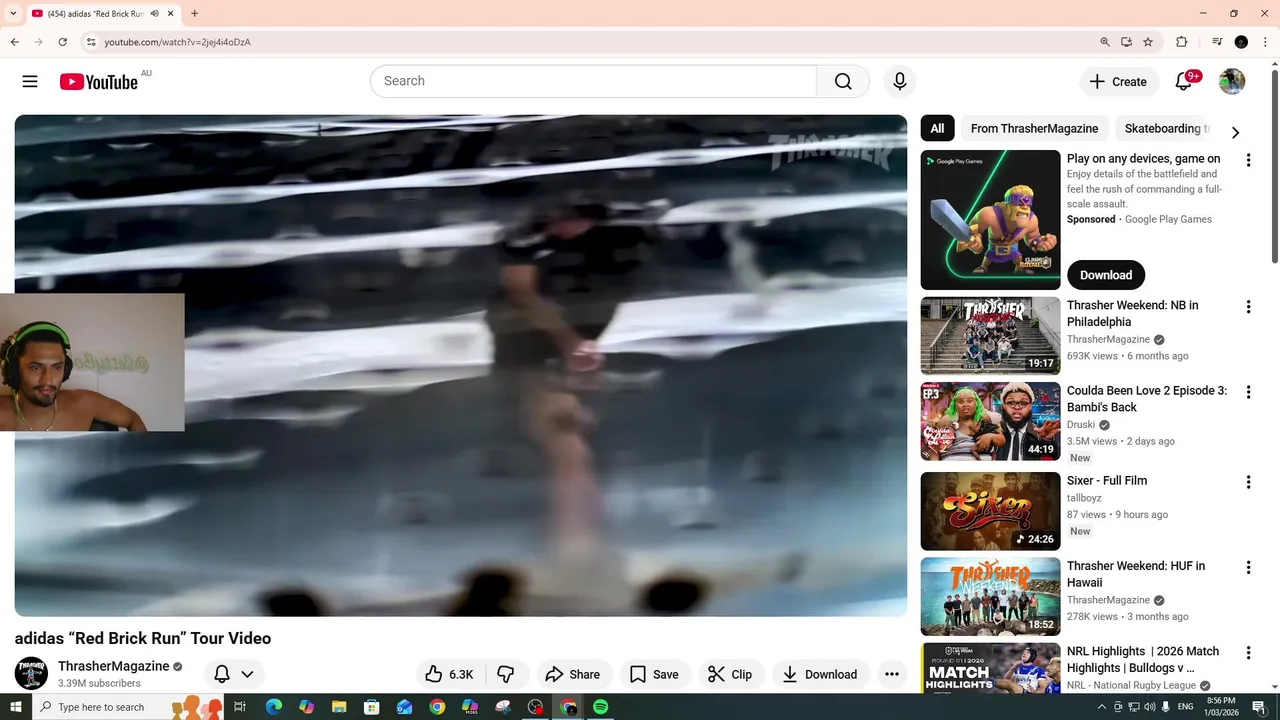Bookmark this page with the star

(x=1148, y=42)
